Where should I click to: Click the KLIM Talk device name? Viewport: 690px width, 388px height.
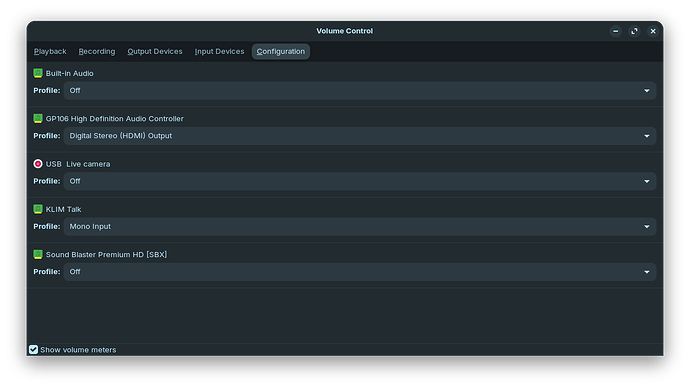(x=63, y=209)
